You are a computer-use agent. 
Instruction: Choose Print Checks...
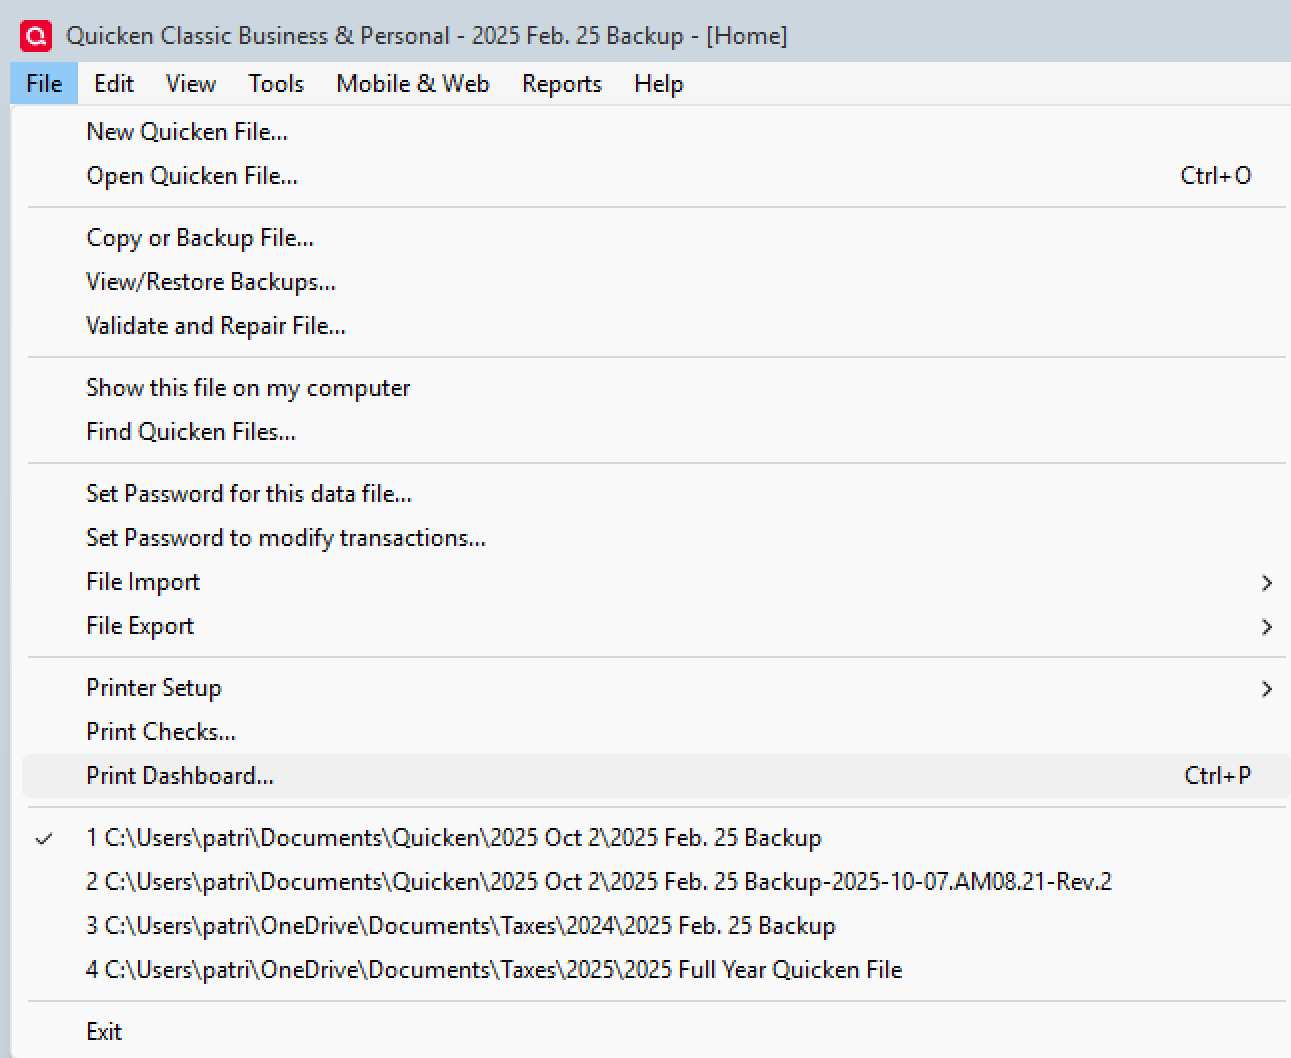(x=656, y=732)
